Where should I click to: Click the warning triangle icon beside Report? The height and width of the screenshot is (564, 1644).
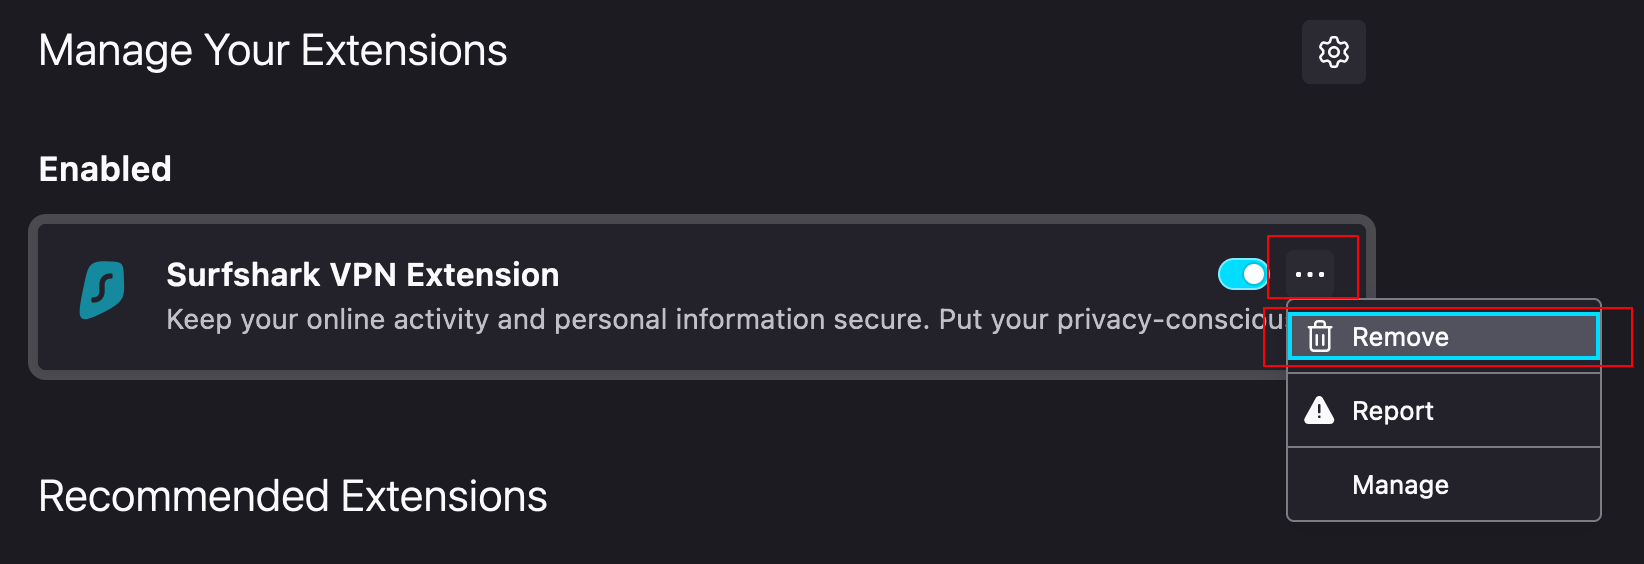click(1319, 410)
